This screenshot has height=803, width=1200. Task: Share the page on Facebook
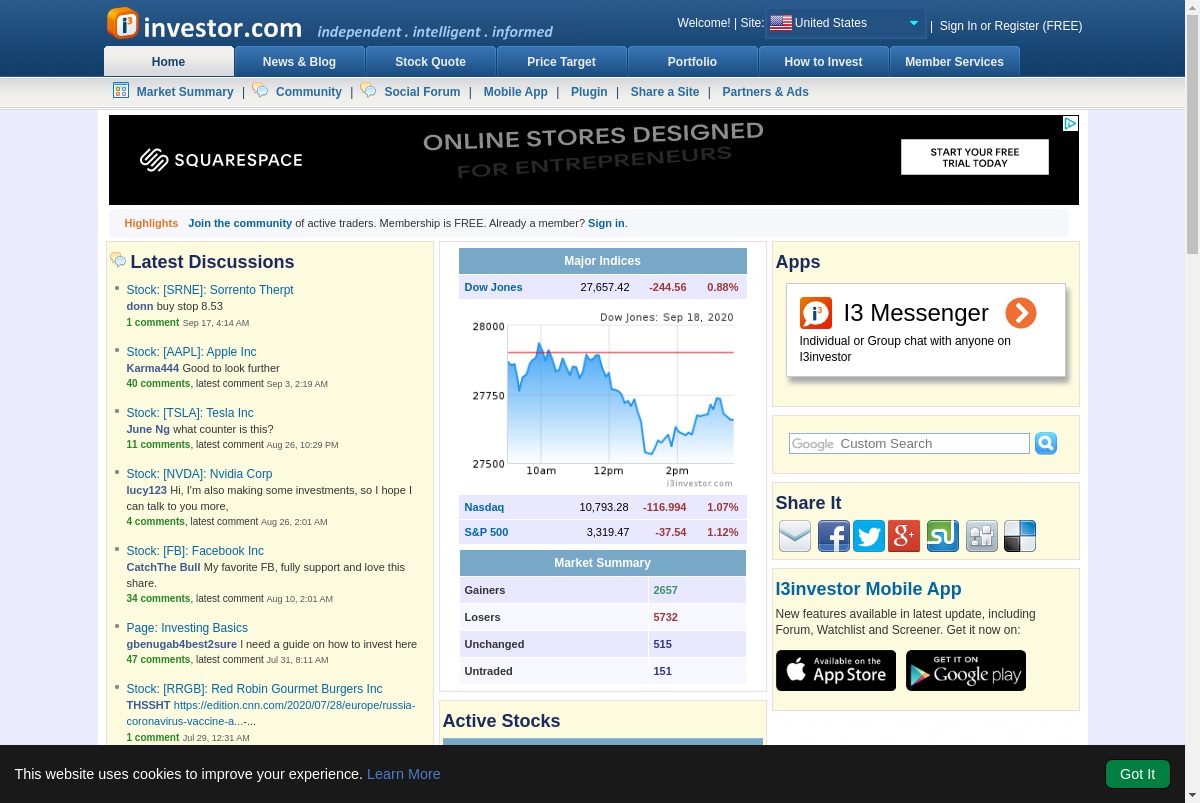pos(834,536)
